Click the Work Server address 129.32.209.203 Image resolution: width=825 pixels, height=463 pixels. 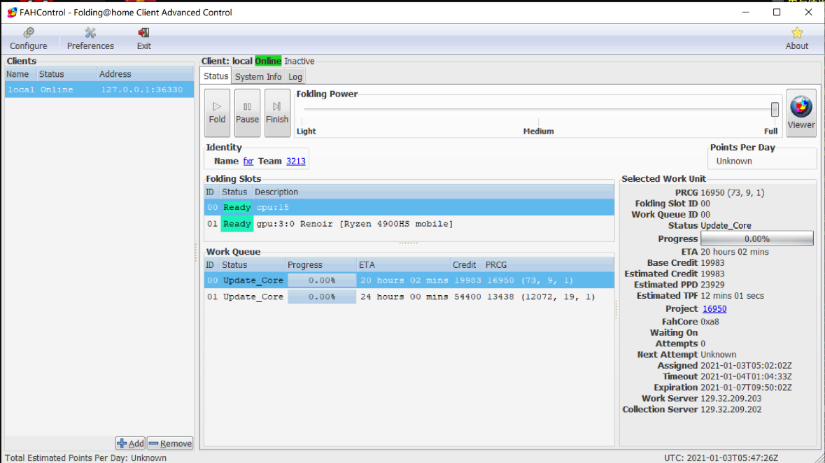click(x=731, y=398)
